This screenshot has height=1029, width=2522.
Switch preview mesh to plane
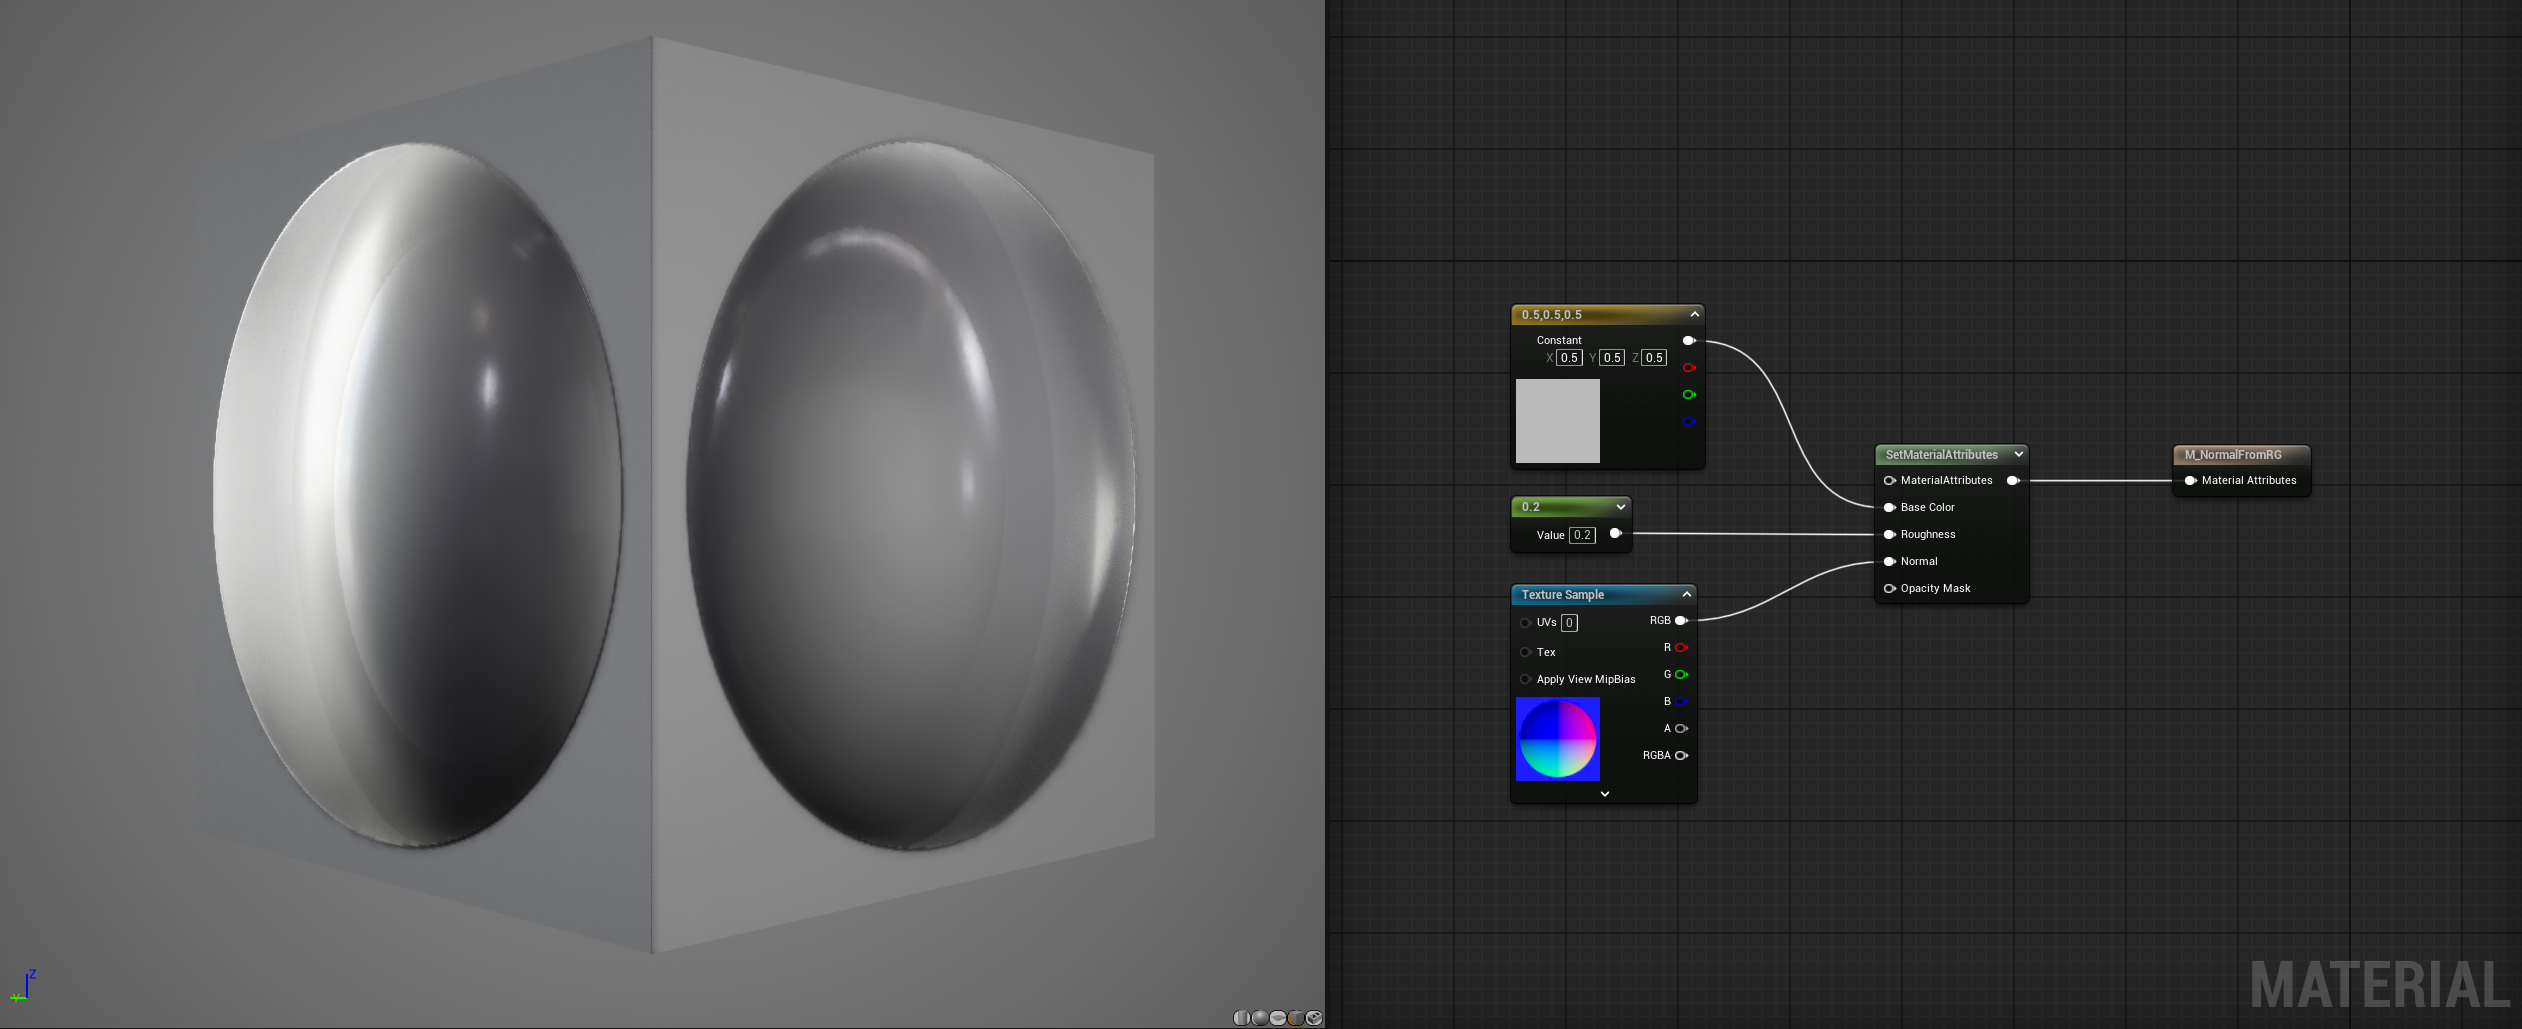(x=1278, y=1018)
